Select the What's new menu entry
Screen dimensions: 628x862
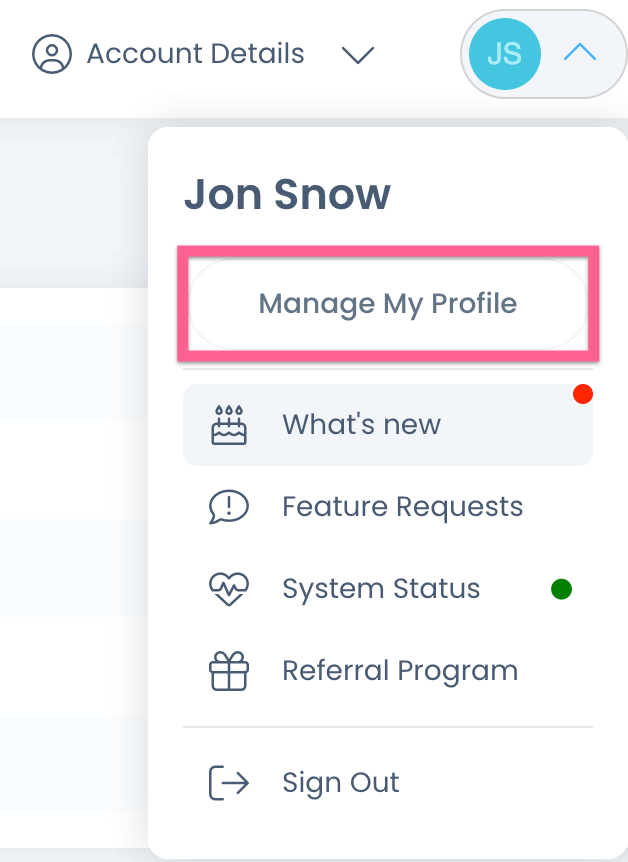click(361, 424)
